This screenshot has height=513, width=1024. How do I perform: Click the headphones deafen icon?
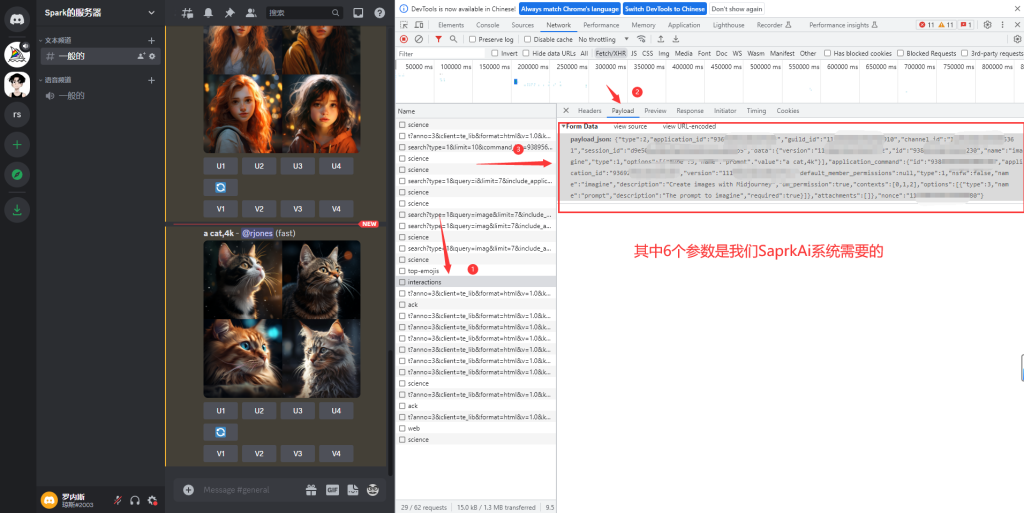pos(135,500)
